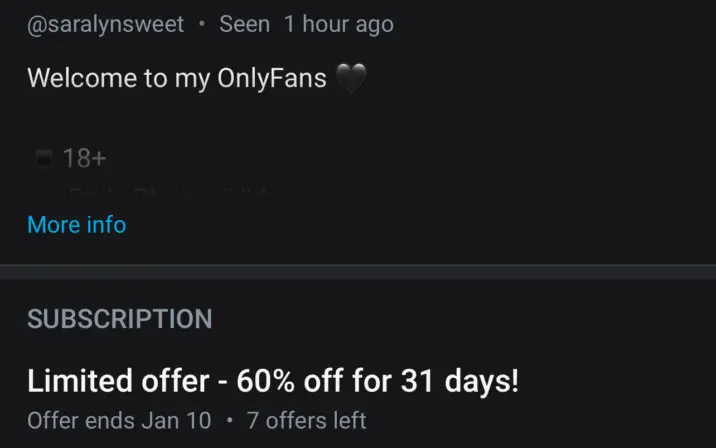Viewport: 716px width, 448px height.
Task: Select the Limited offer headline
Action: pyautogui.click(x=272, y=381)
